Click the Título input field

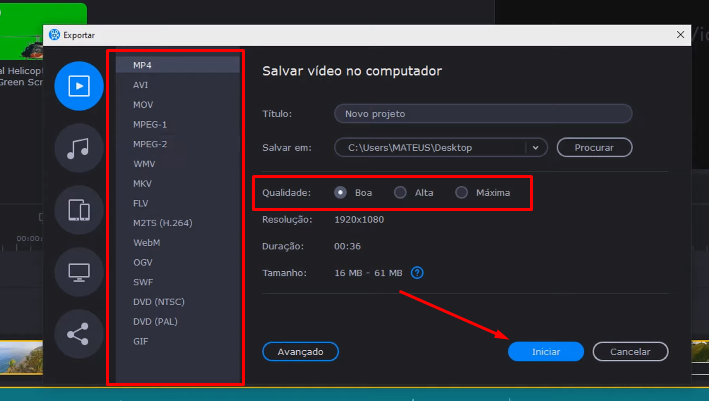point(482,114)
